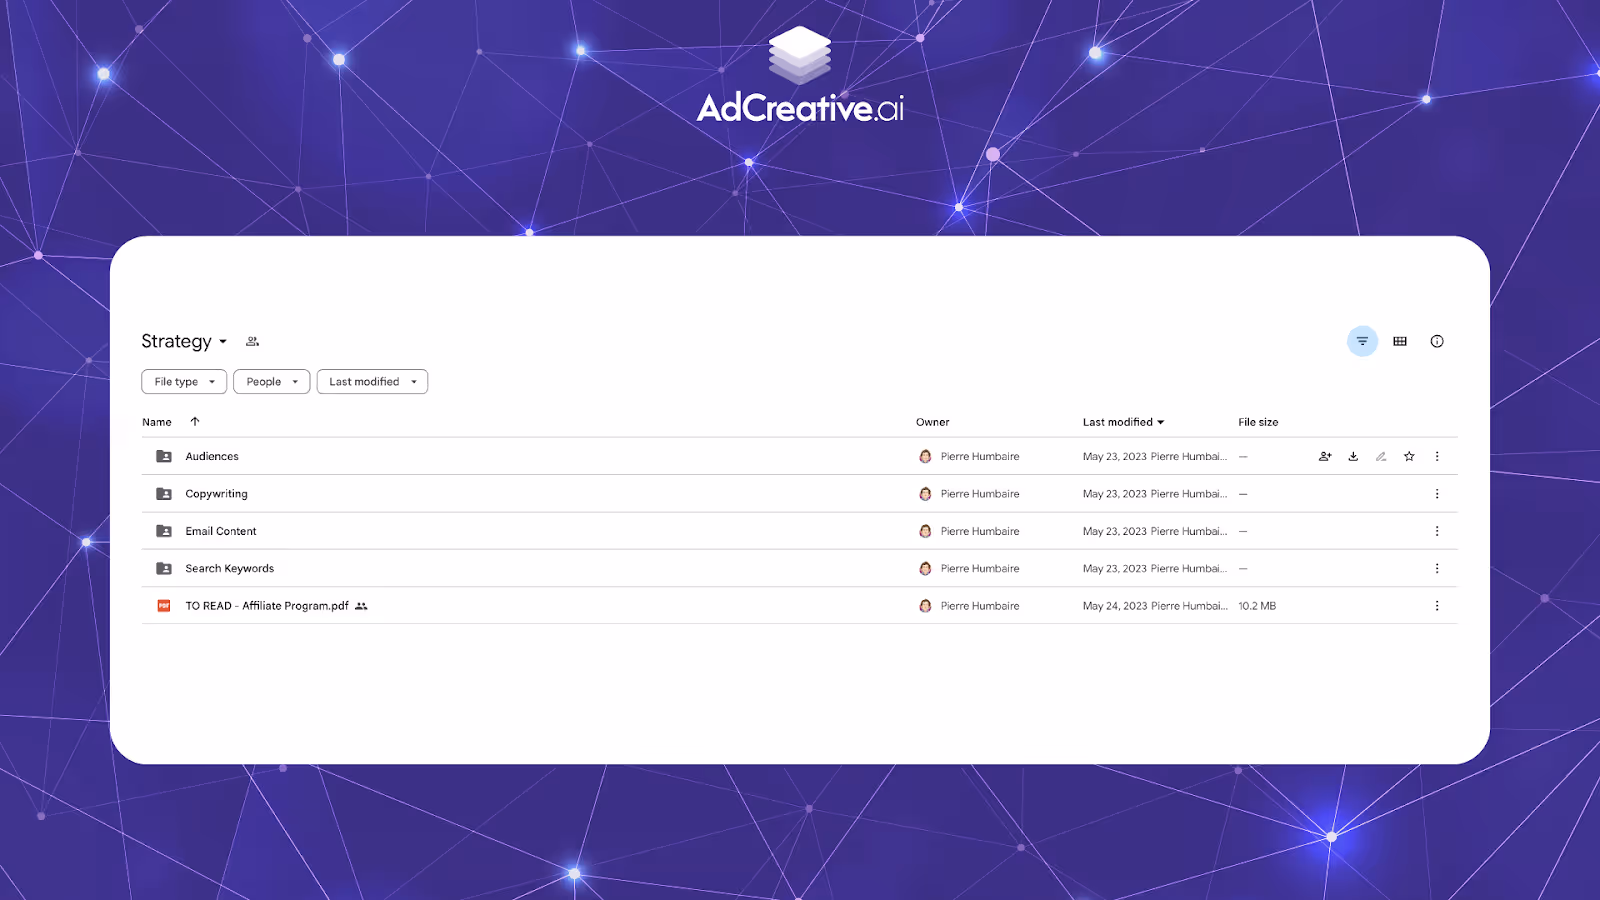Click the PDF file type icon
The width and height of the screenshot is (1600, 900).
164,606
